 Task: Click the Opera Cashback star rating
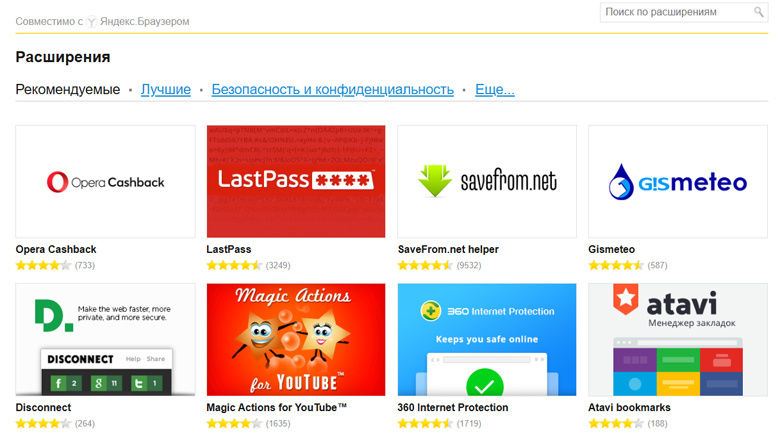(43, 265)
